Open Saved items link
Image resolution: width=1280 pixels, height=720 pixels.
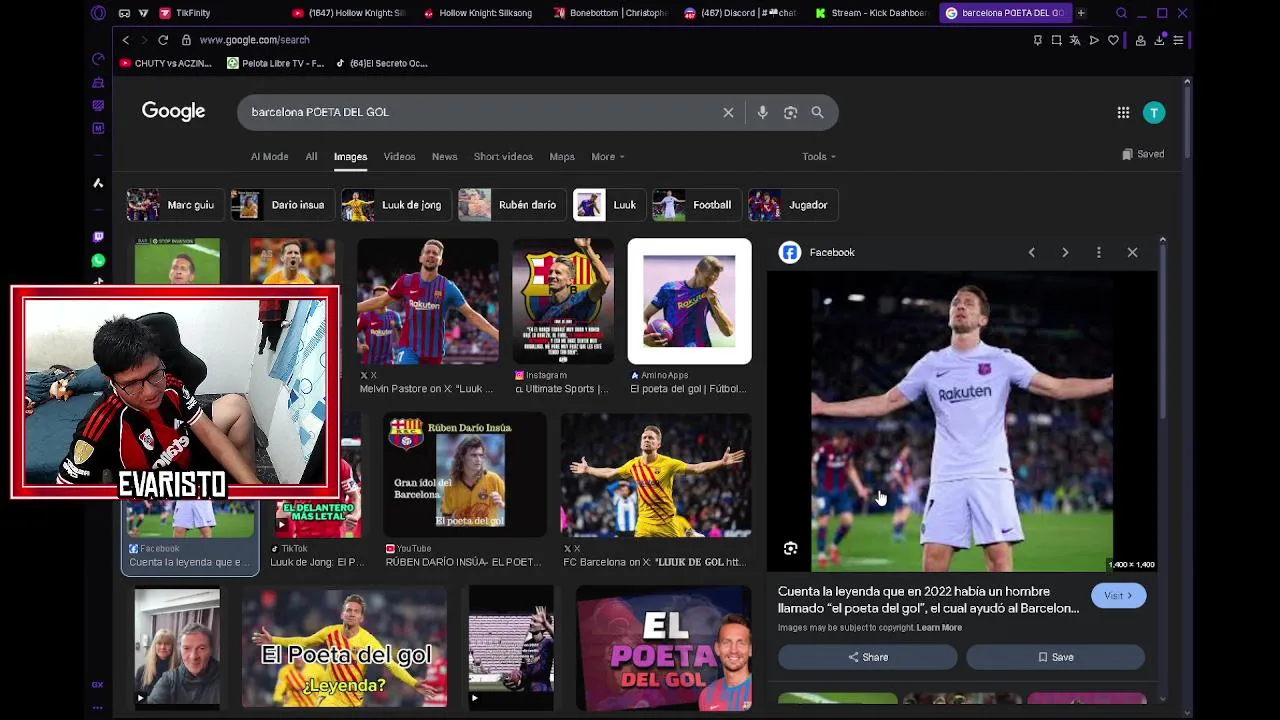pos(1143,154)
